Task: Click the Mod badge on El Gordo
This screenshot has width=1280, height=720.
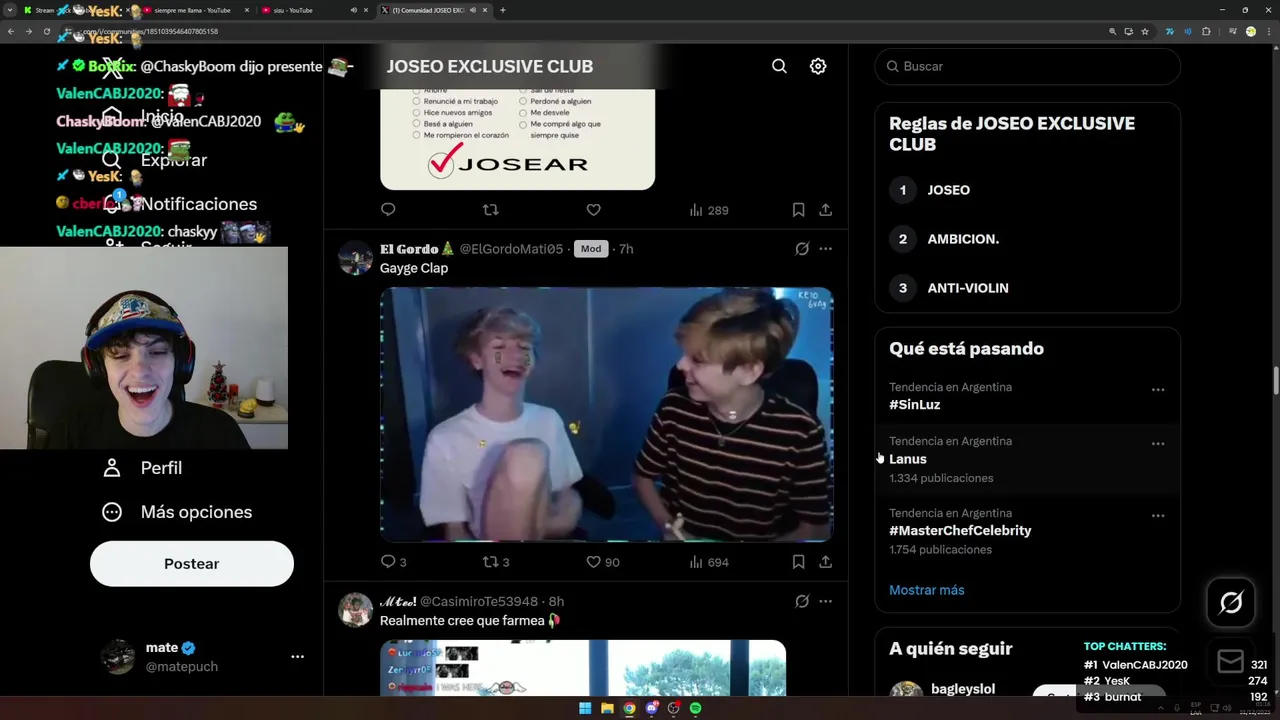Action: click(x=591, y=249)
